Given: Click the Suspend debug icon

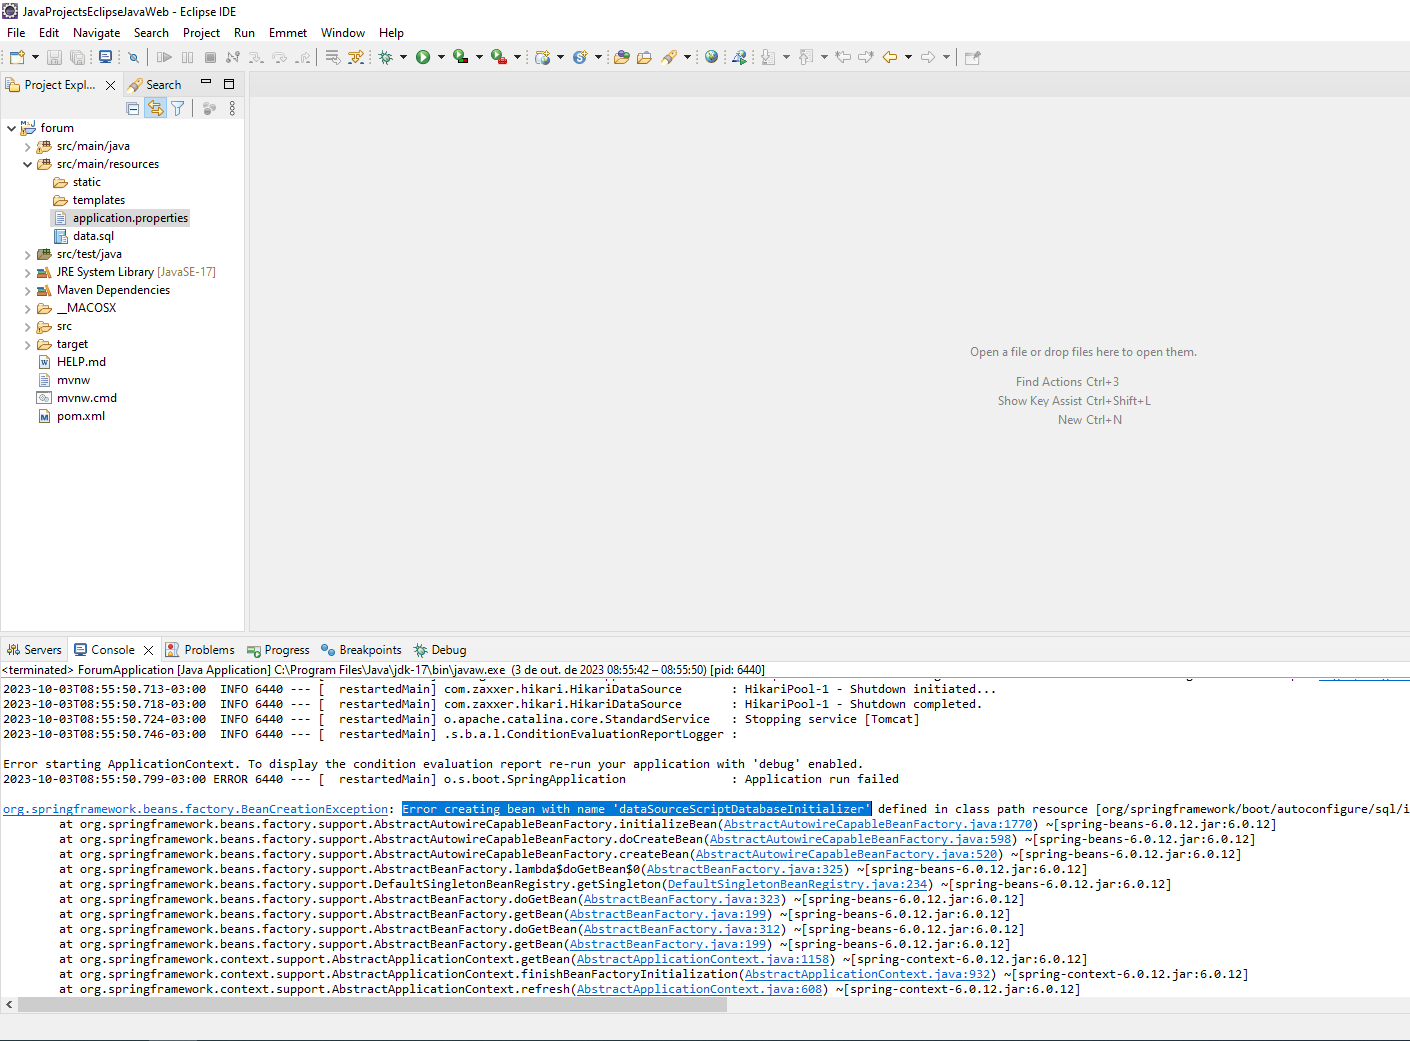Looking at the screenshot, I should pos(187,57).
